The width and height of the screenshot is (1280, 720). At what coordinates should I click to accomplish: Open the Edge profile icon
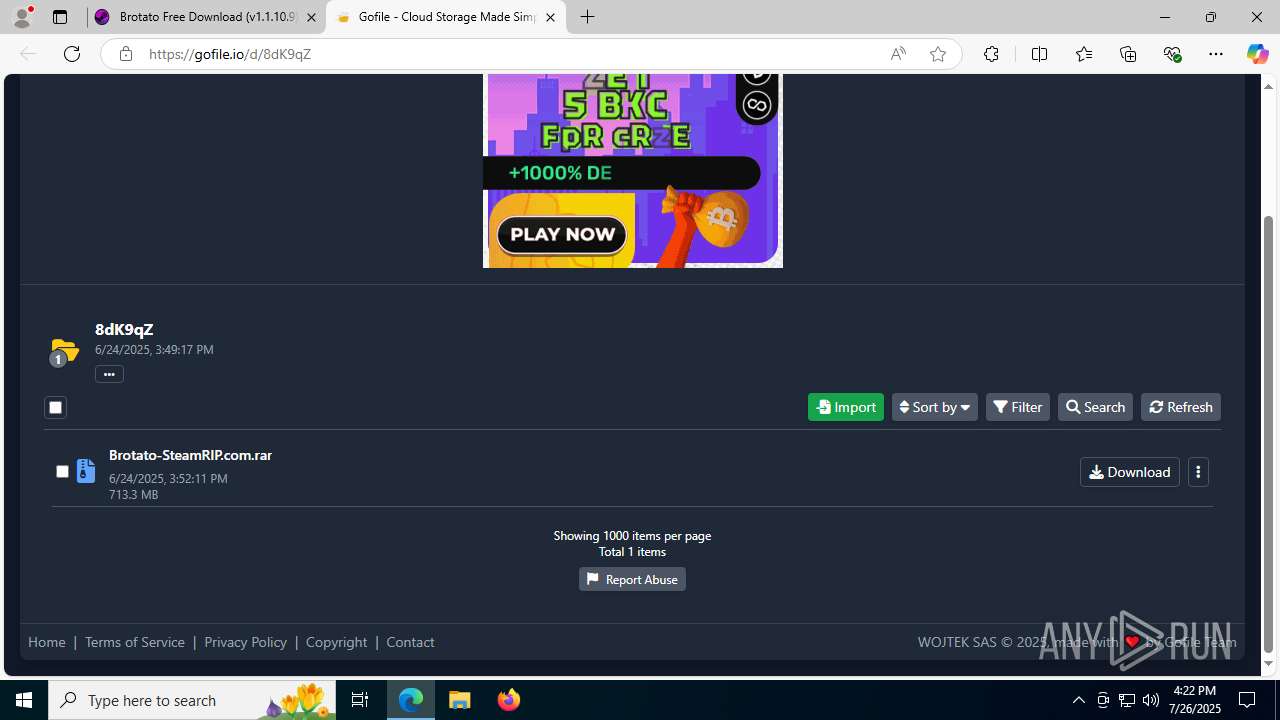[22, 17]
